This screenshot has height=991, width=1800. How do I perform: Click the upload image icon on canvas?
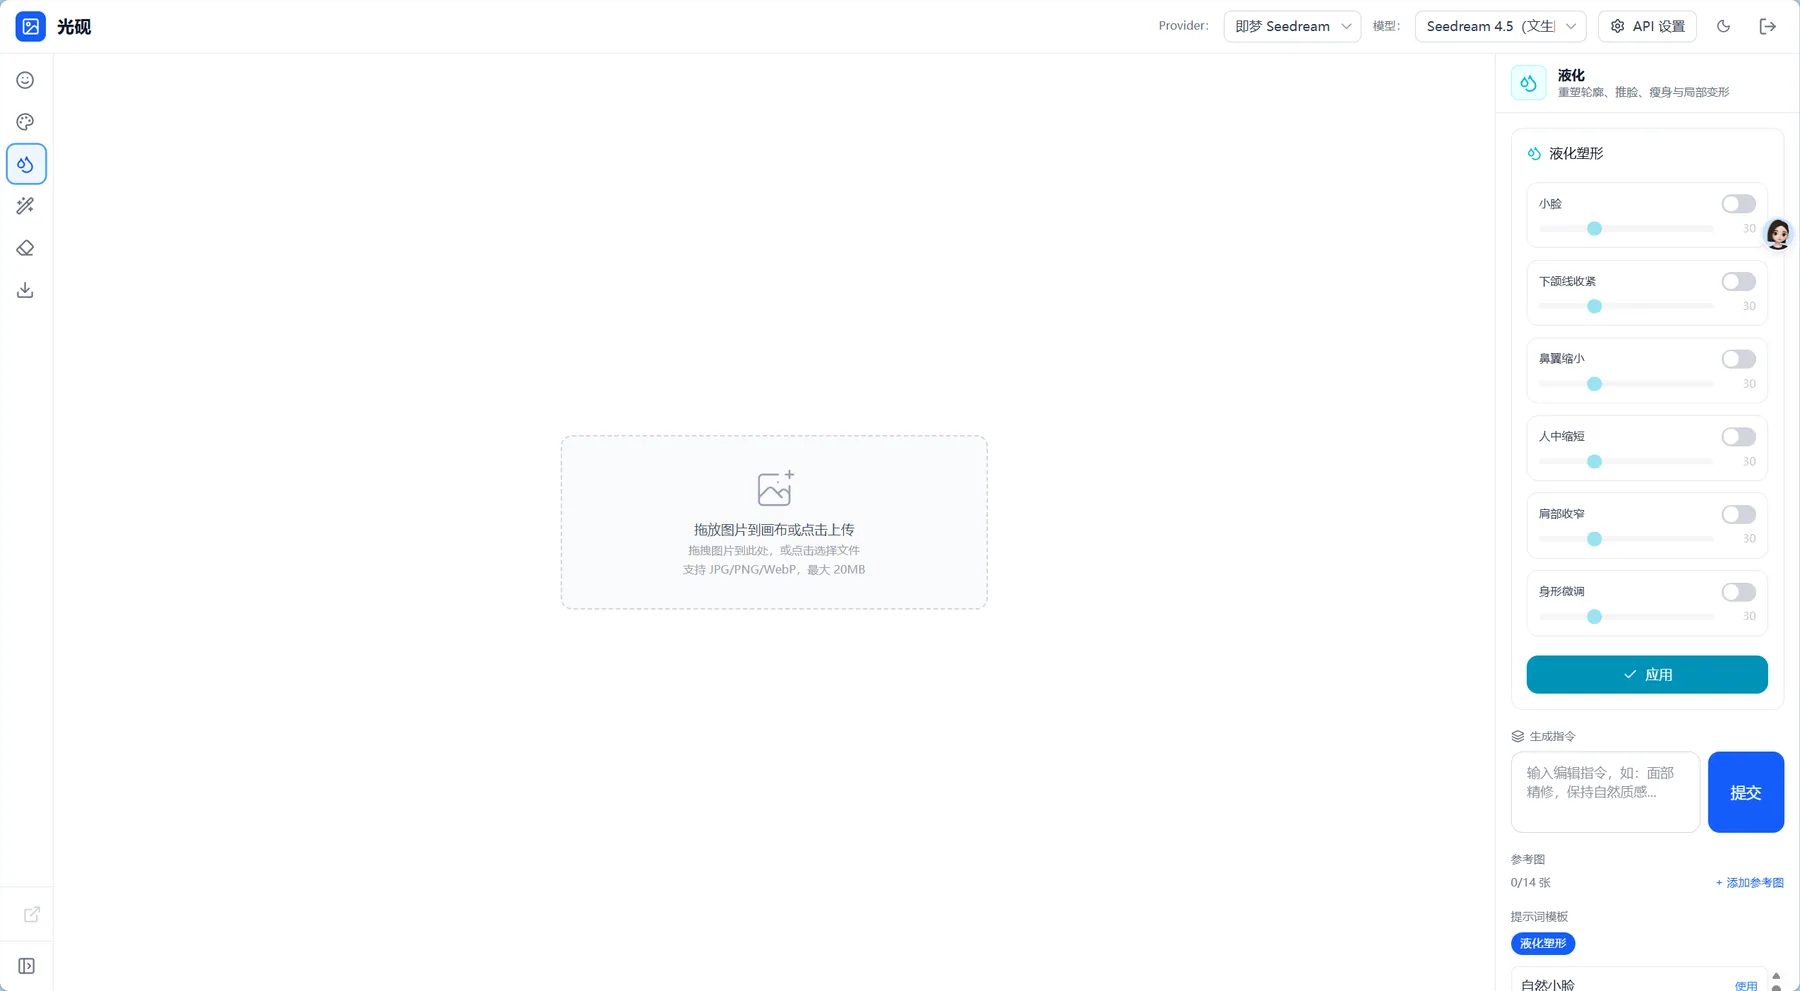pyautogui.click(x=775, y=488)
